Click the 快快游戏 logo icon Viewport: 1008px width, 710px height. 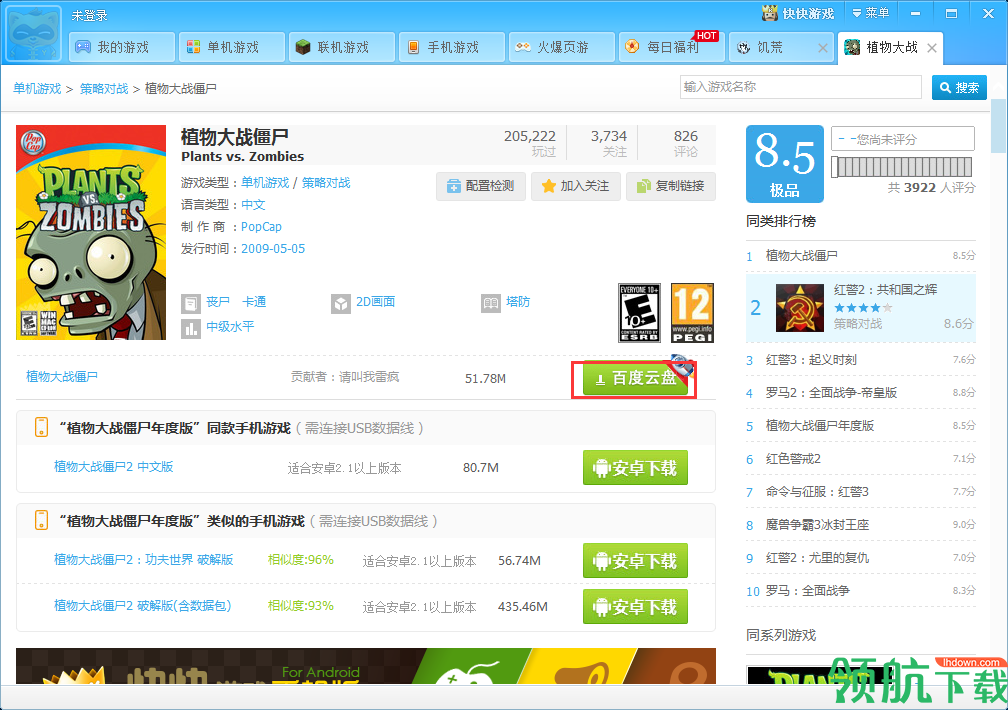point(770,13)
